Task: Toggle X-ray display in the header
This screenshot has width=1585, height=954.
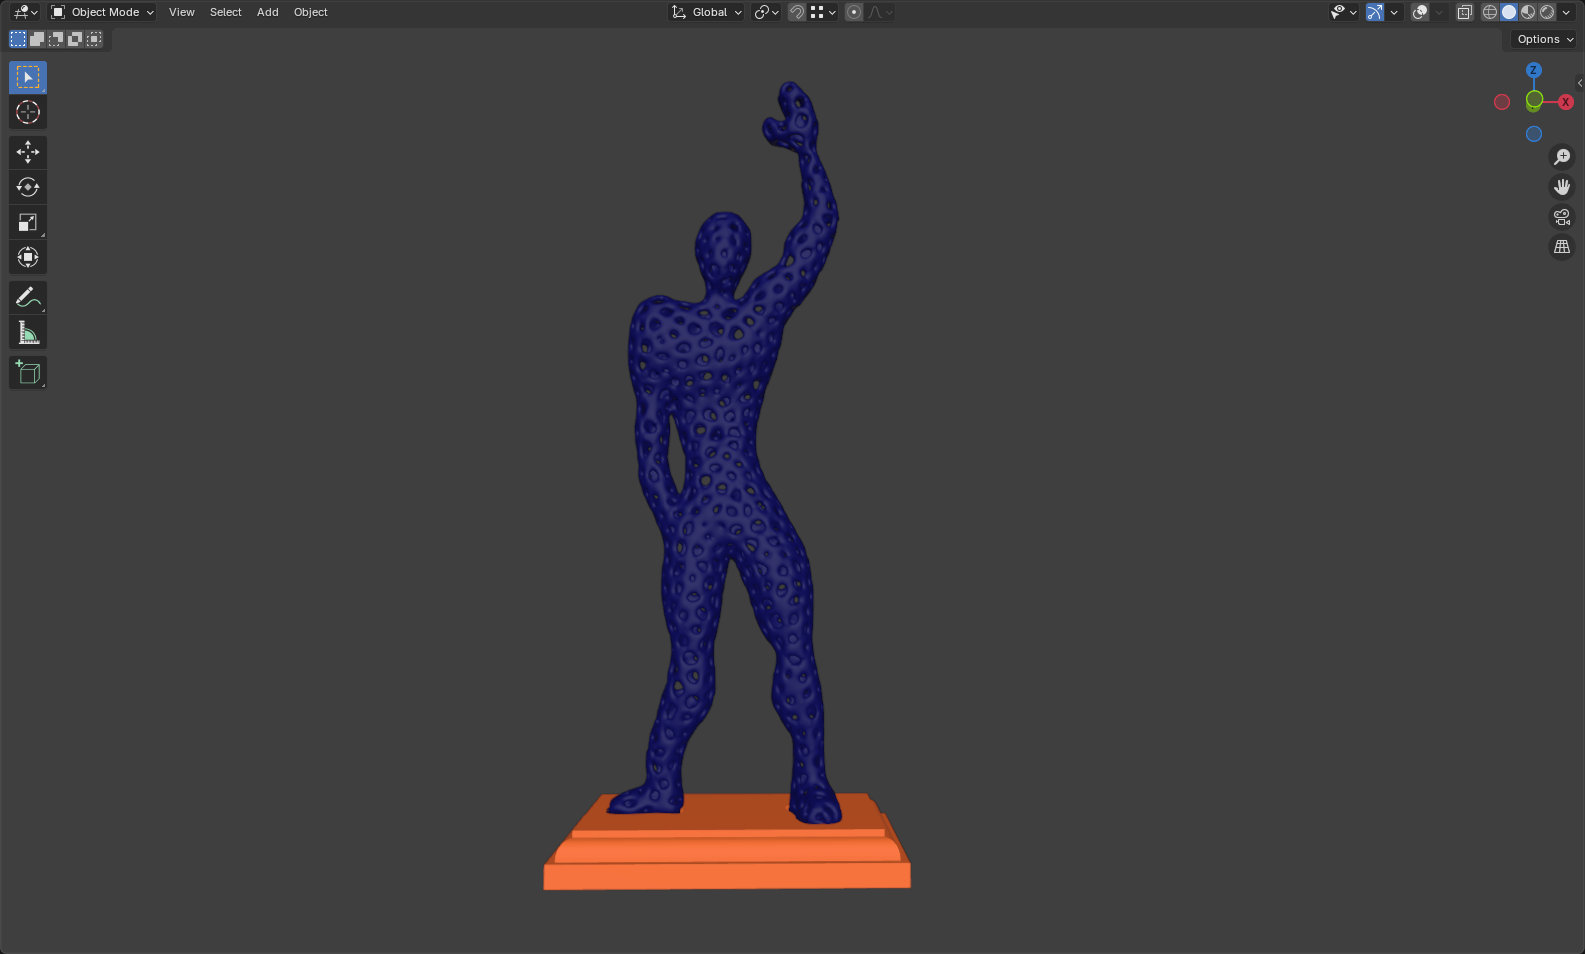Action: click(x=1464, y=12)
